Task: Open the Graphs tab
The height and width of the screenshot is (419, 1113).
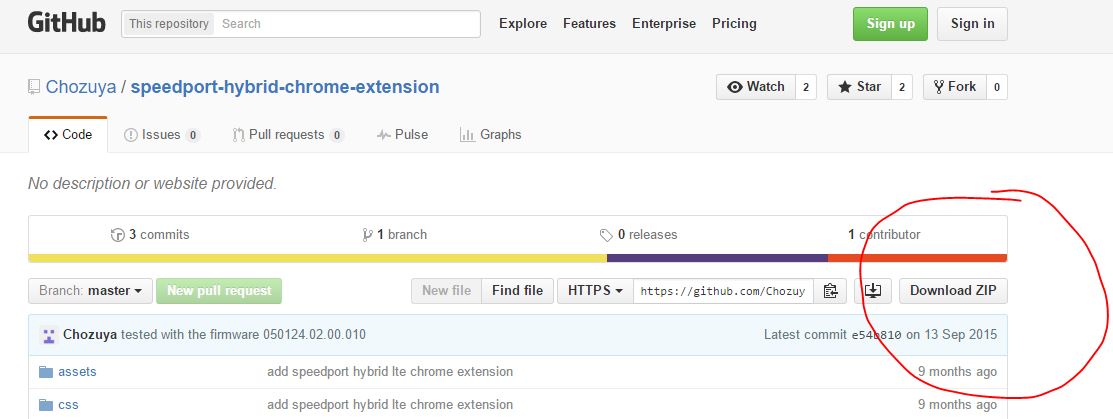Action: (x=490, y=135)
